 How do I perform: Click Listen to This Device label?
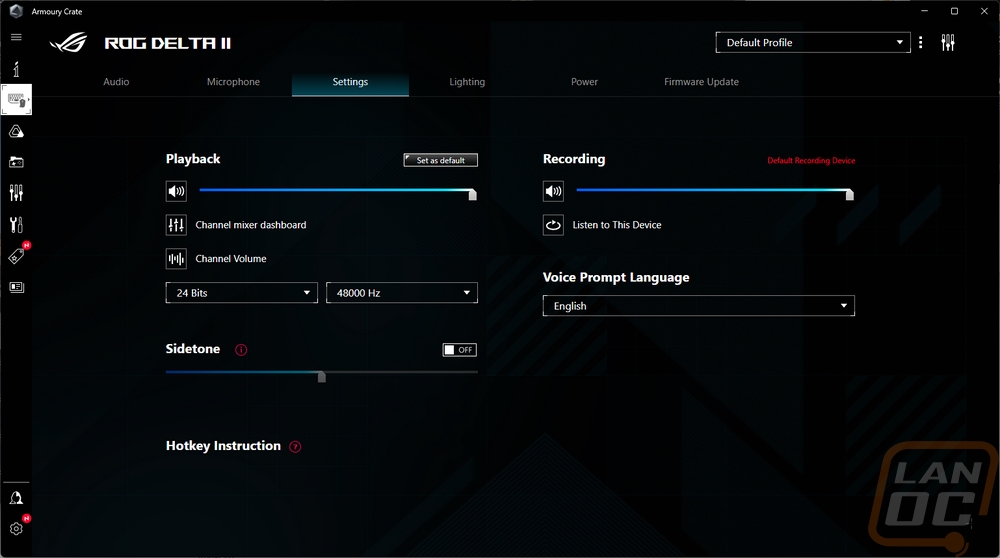(x=617, y=224)
